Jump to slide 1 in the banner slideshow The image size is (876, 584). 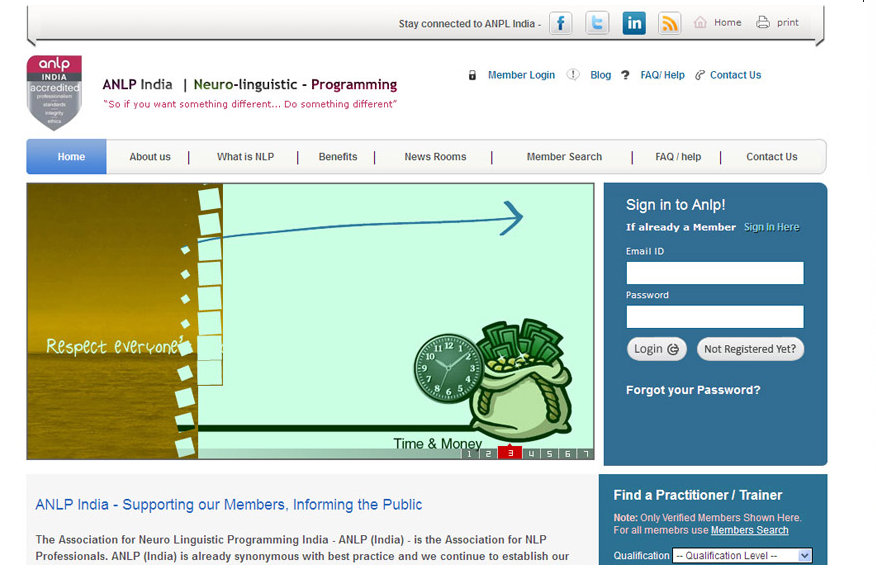(x=470, y=453)
